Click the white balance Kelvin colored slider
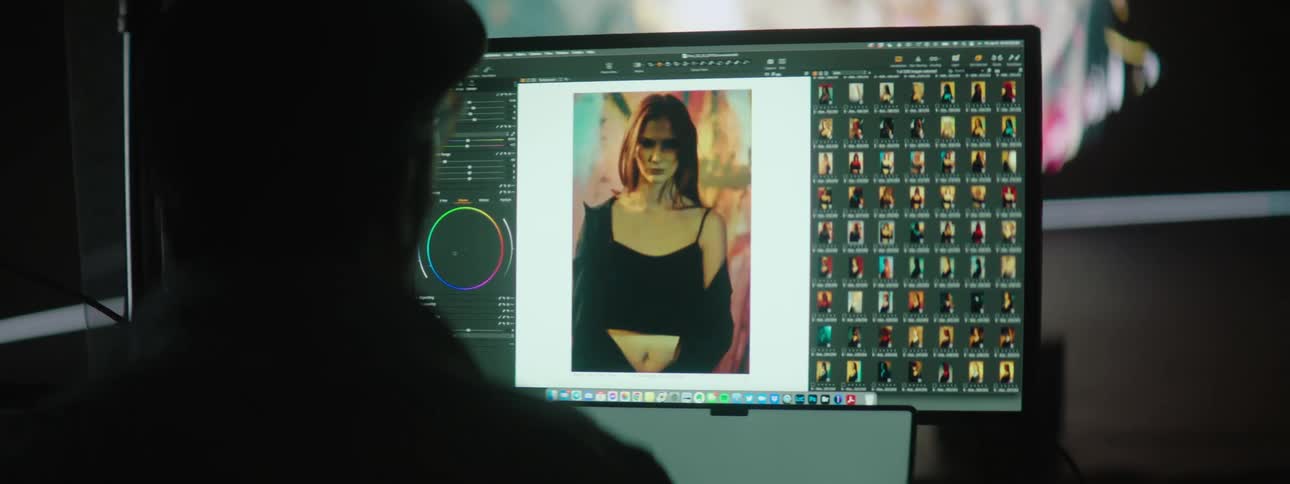 pyautogui.click(x=476, y=140)
